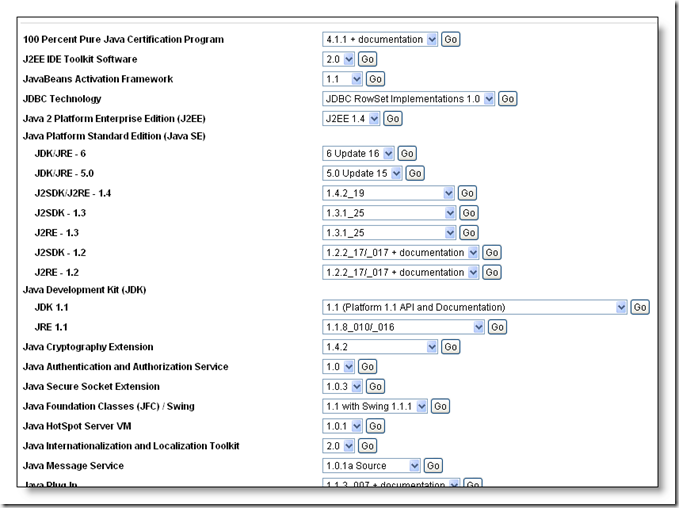The height and width of the screenshot is (508, 679).
Task: Open the J2SDK - 1.2 version dropdown
Action: click(x=401, y=252)
